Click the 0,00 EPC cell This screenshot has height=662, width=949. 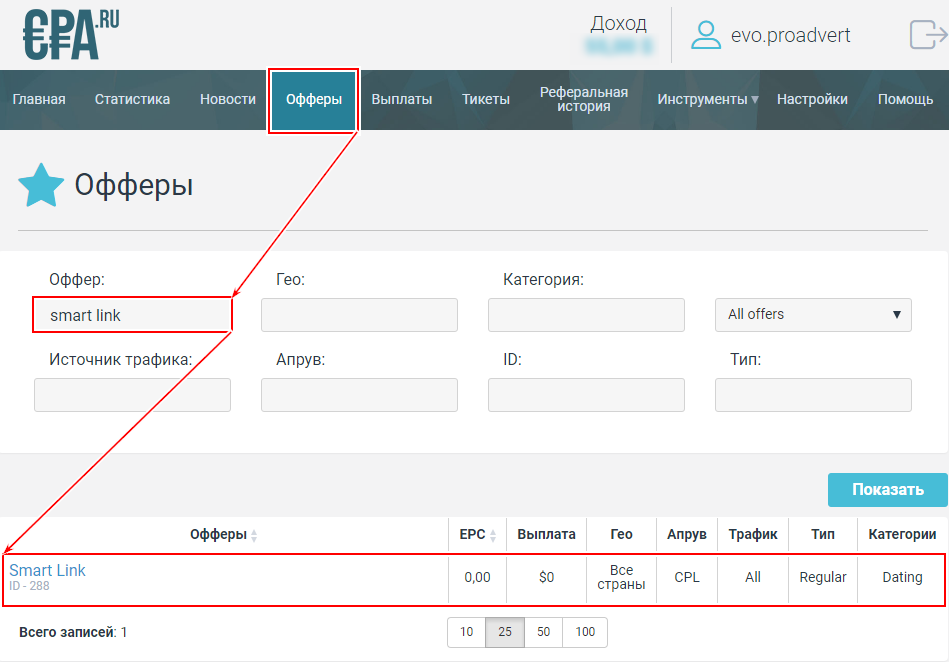click(477, 578)
